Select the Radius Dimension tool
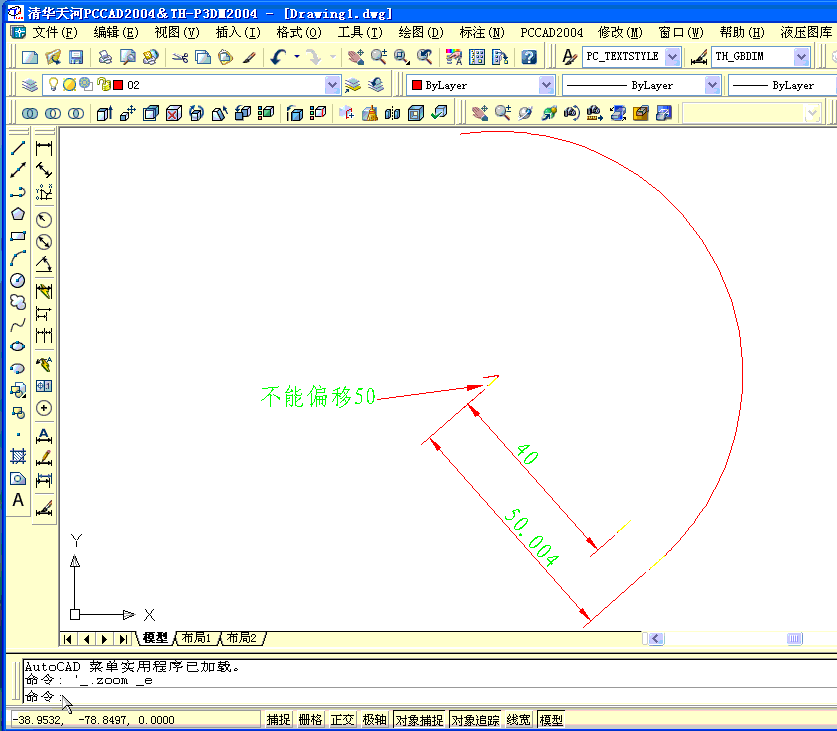The image size is (837, 731). click(44, 220)
